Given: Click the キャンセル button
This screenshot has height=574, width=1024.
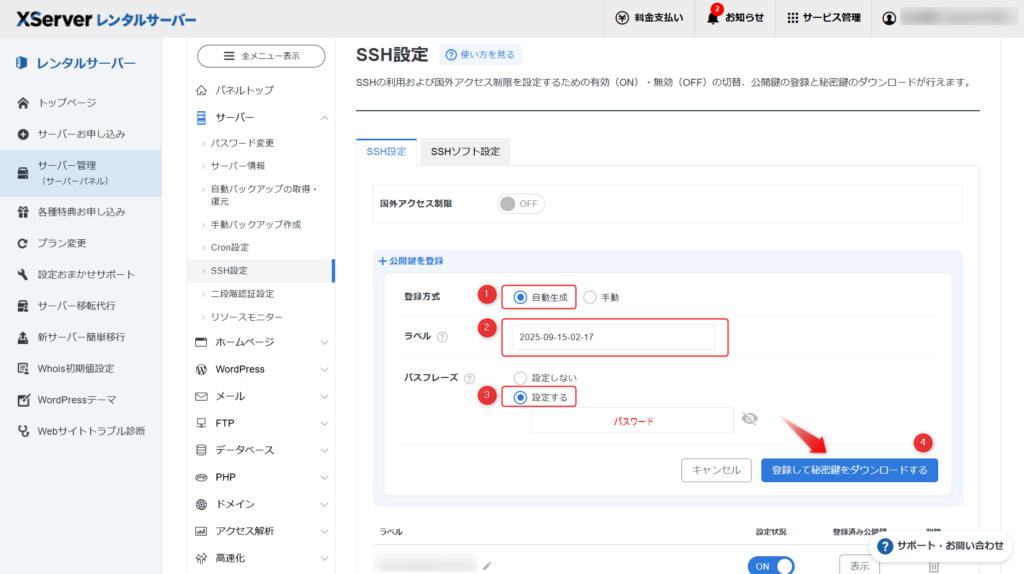Looking at the screenshot, I should (x=715, y=470).
